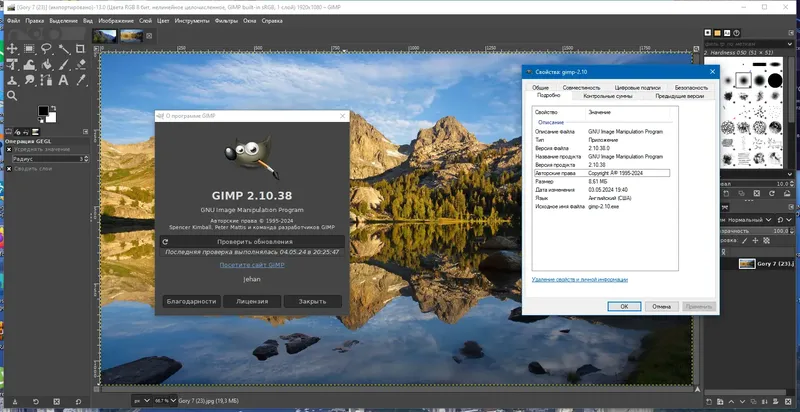Reset colors to default black and white

(x=41, y=120)
